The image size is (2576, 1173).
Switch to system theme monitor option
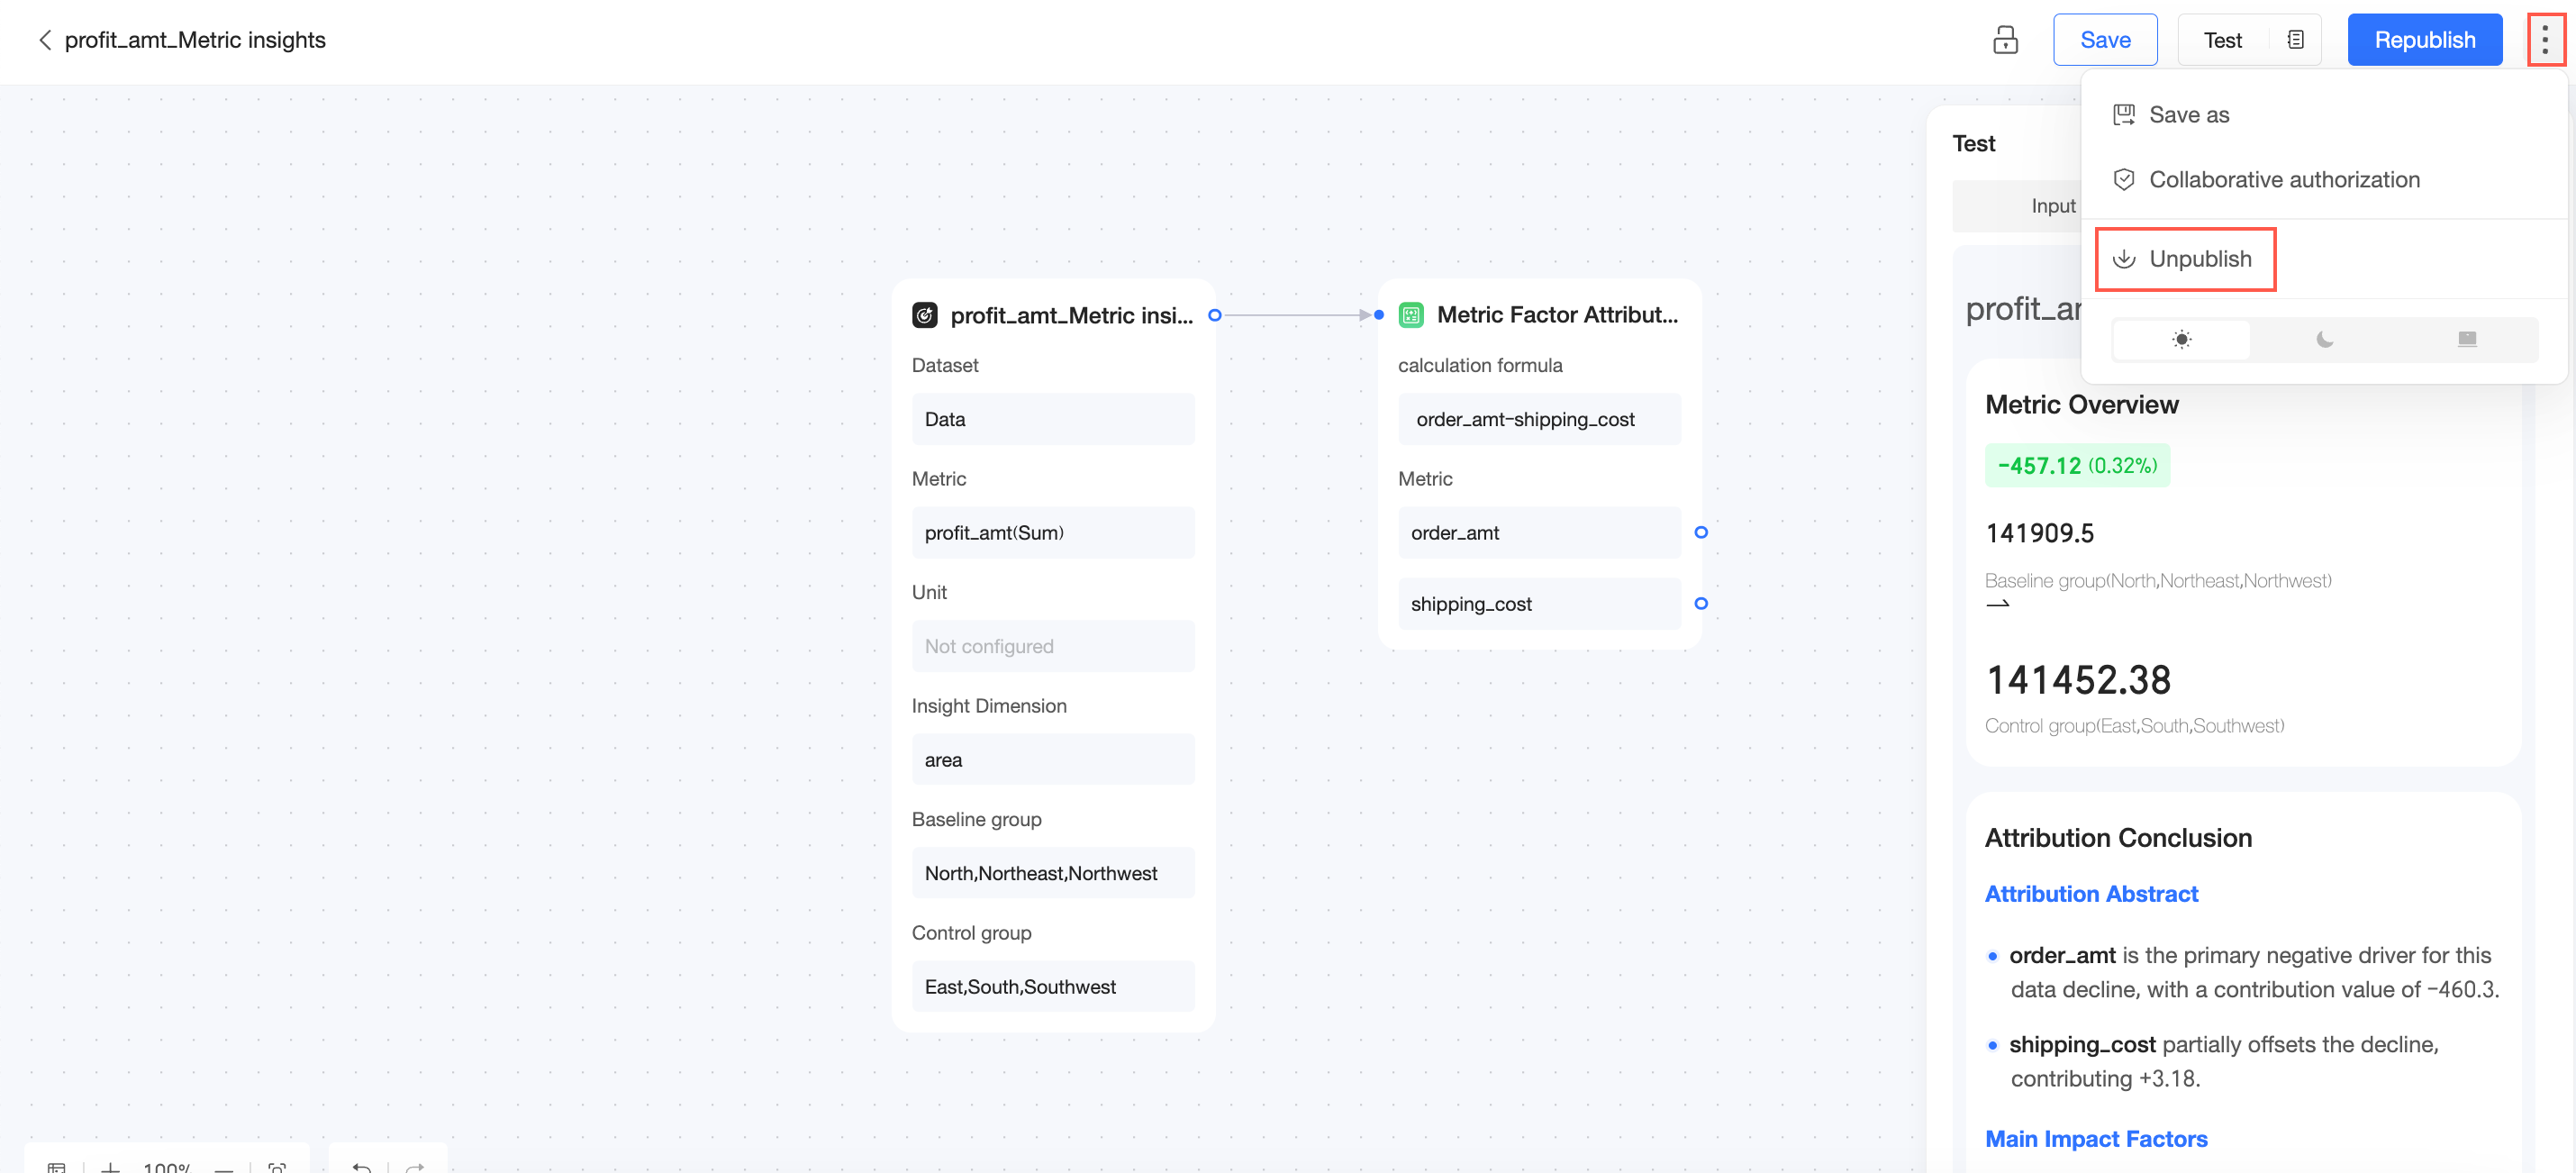tap(2466, 339)
